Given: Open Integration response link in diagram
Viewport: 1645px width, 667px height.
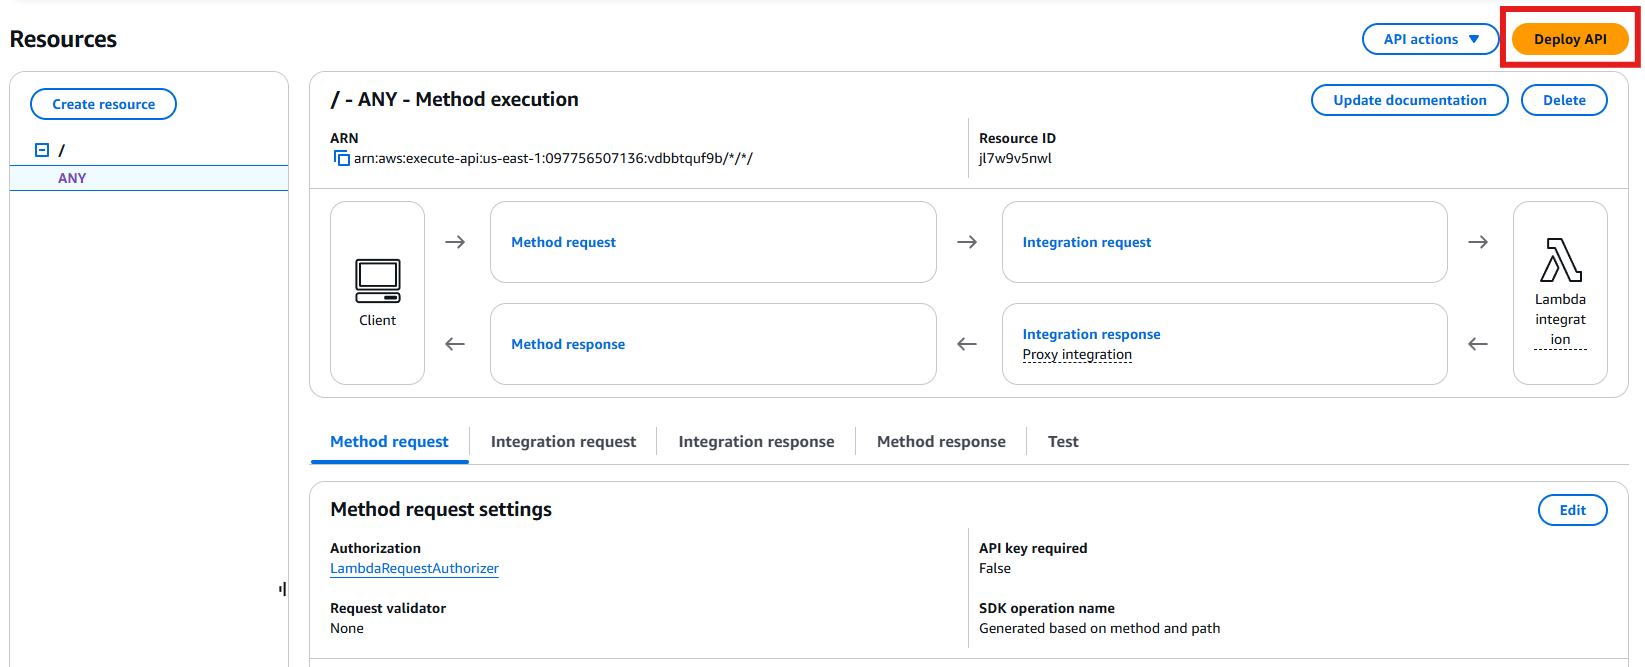Looking at the screenshot, I should 1091,334.
